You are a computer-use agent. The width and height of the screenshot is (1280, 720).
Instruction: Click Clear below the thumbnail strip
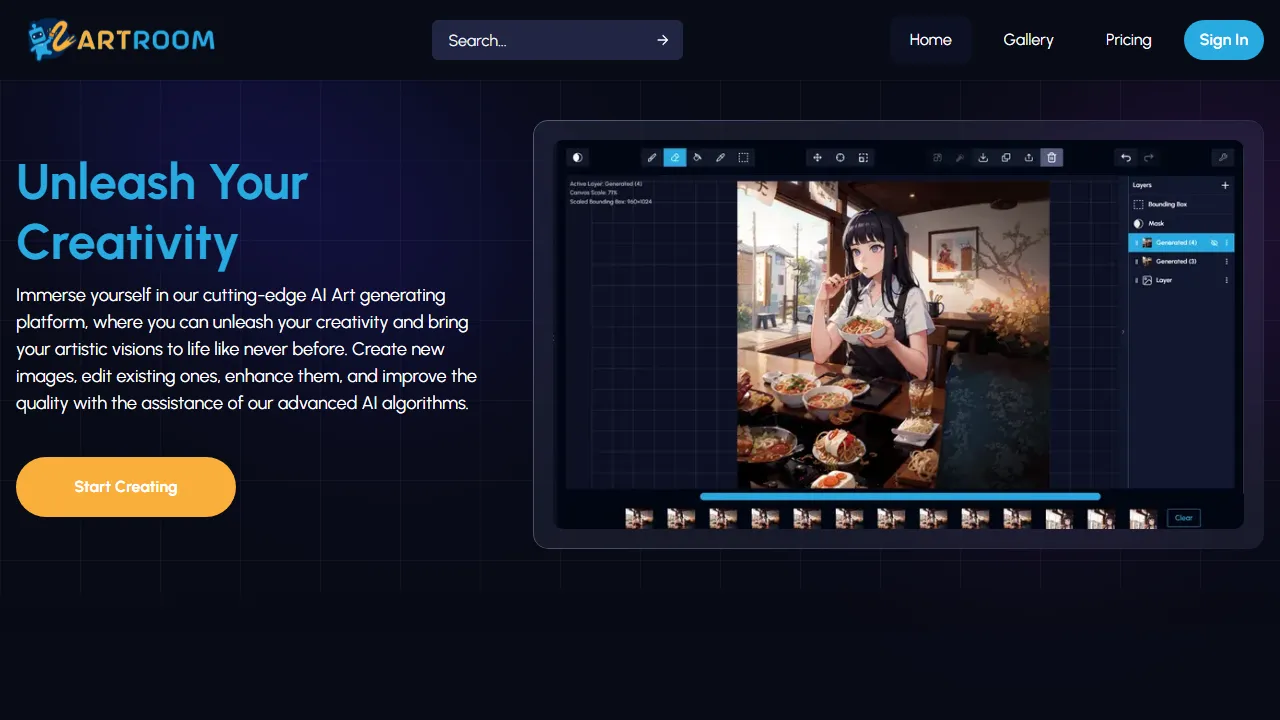tap(1183, 517)
